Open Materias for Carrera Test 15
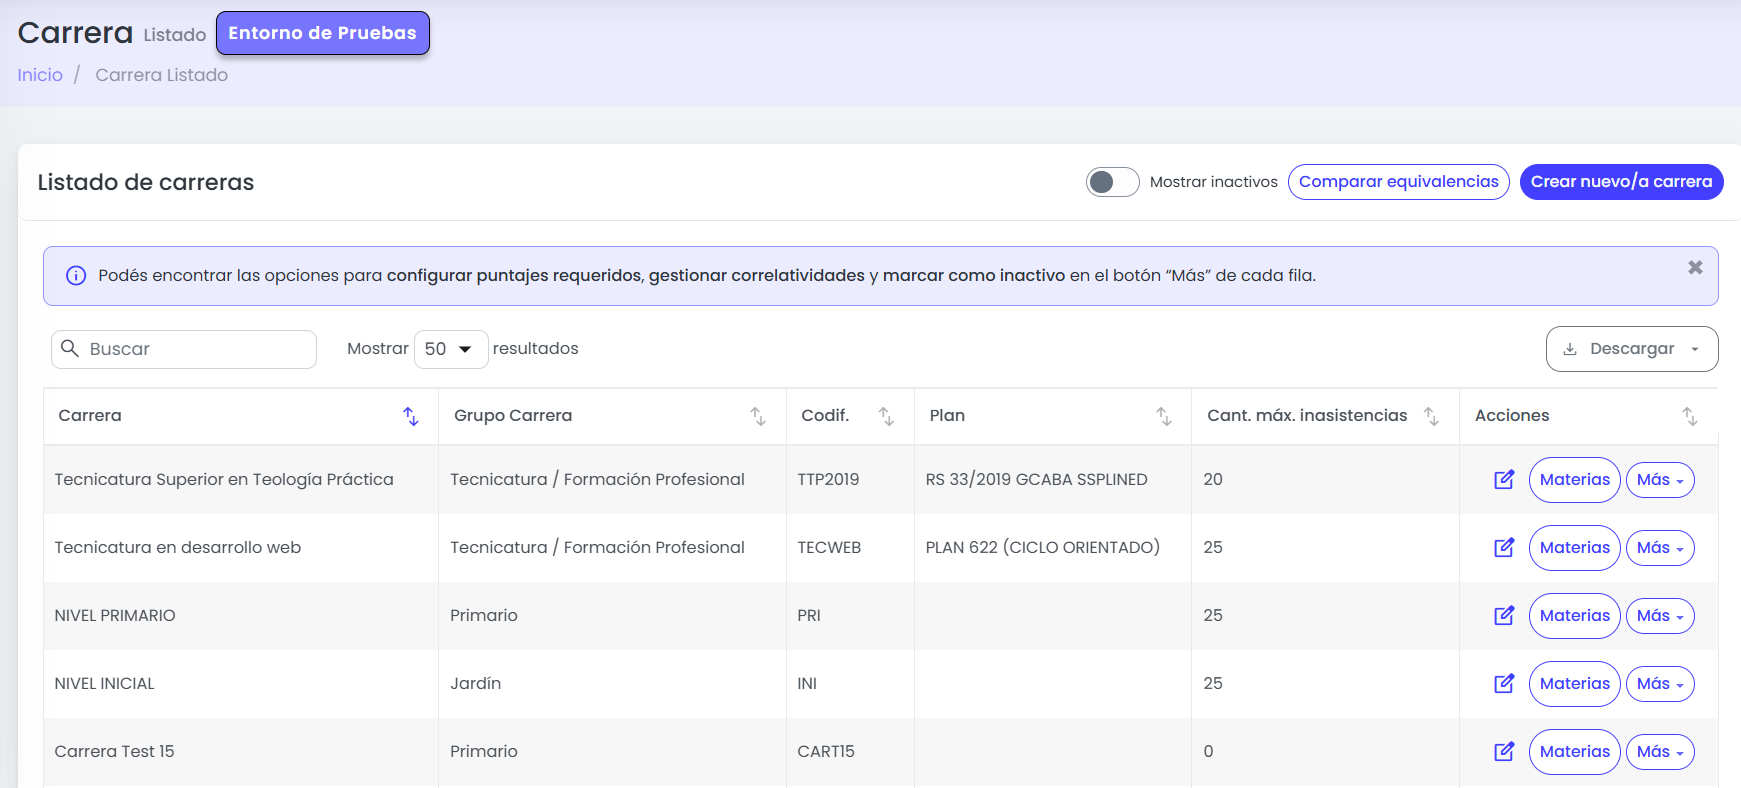The width and height of the screenshot is (1741, 788). [1575, 752]
